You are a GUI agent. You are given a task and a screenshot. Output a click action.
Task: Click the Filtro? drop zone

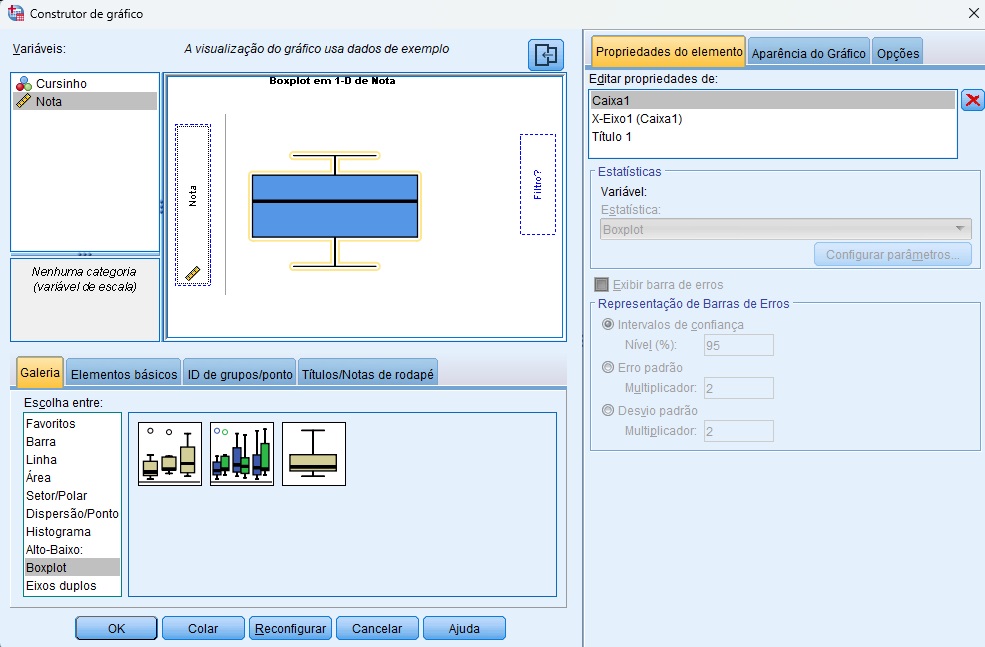pos(538,184)
